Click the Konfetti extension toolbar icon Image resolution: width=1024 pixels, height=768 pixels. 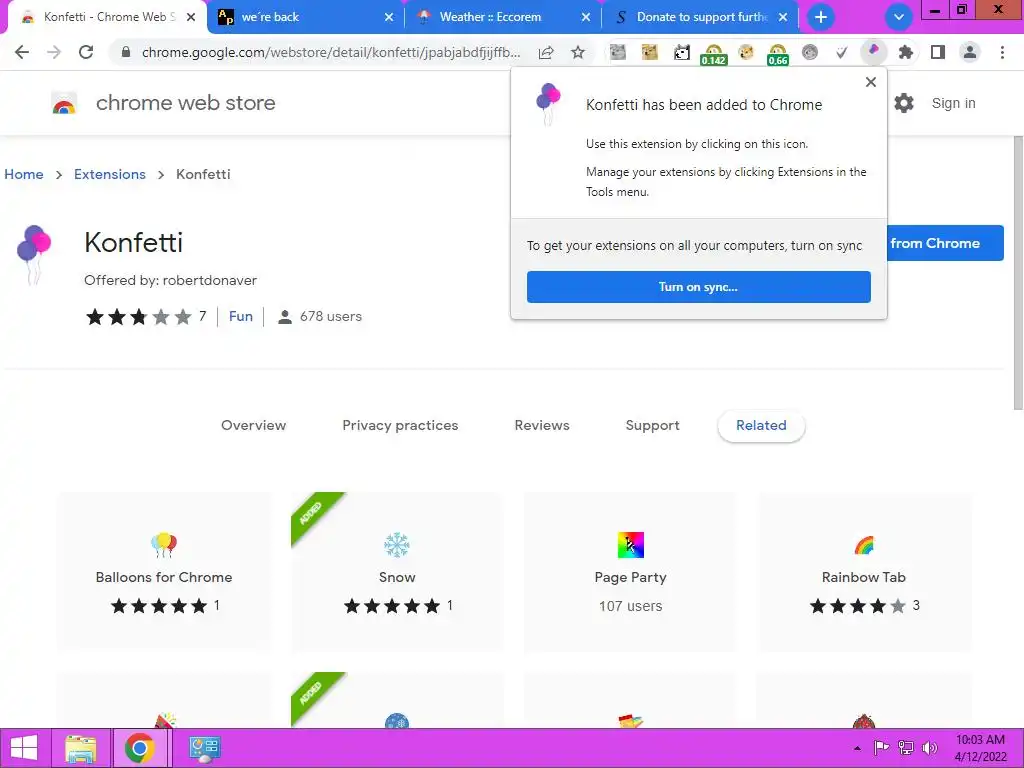873,52
